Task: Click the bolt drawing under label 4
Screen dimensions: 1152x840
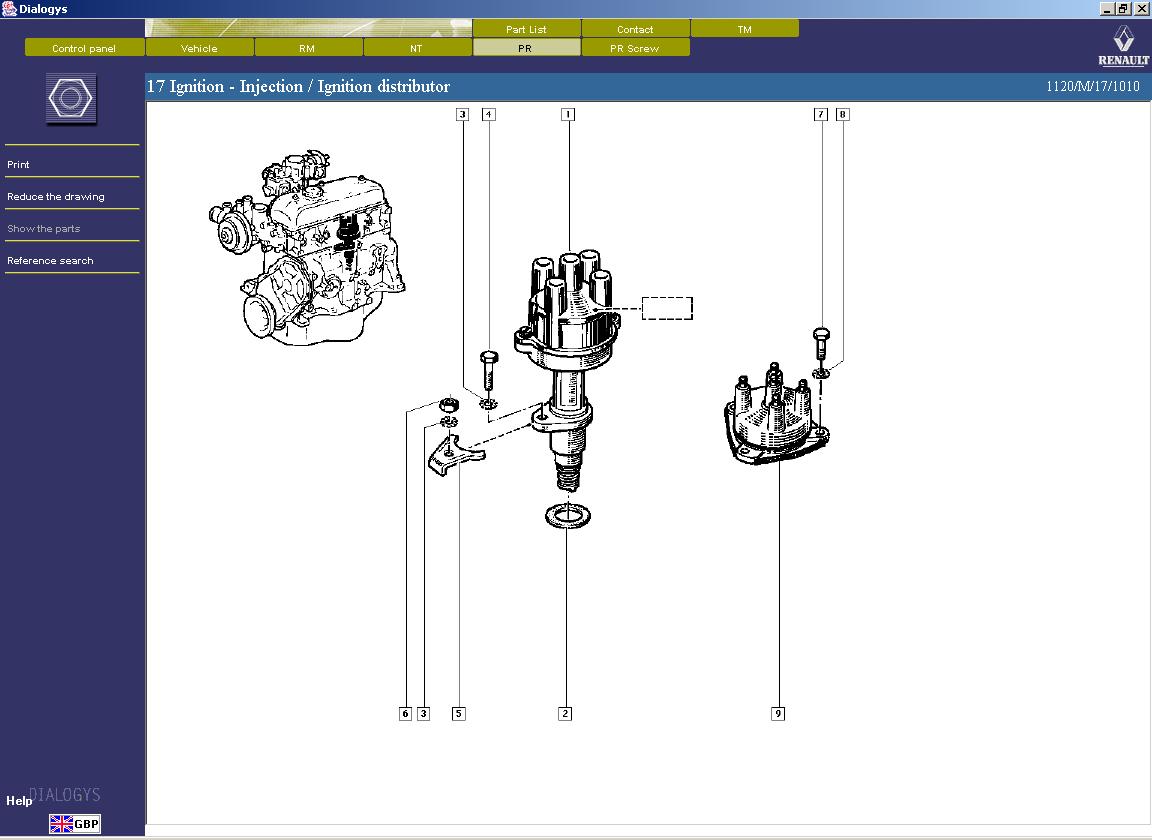Action: point(489,370)
